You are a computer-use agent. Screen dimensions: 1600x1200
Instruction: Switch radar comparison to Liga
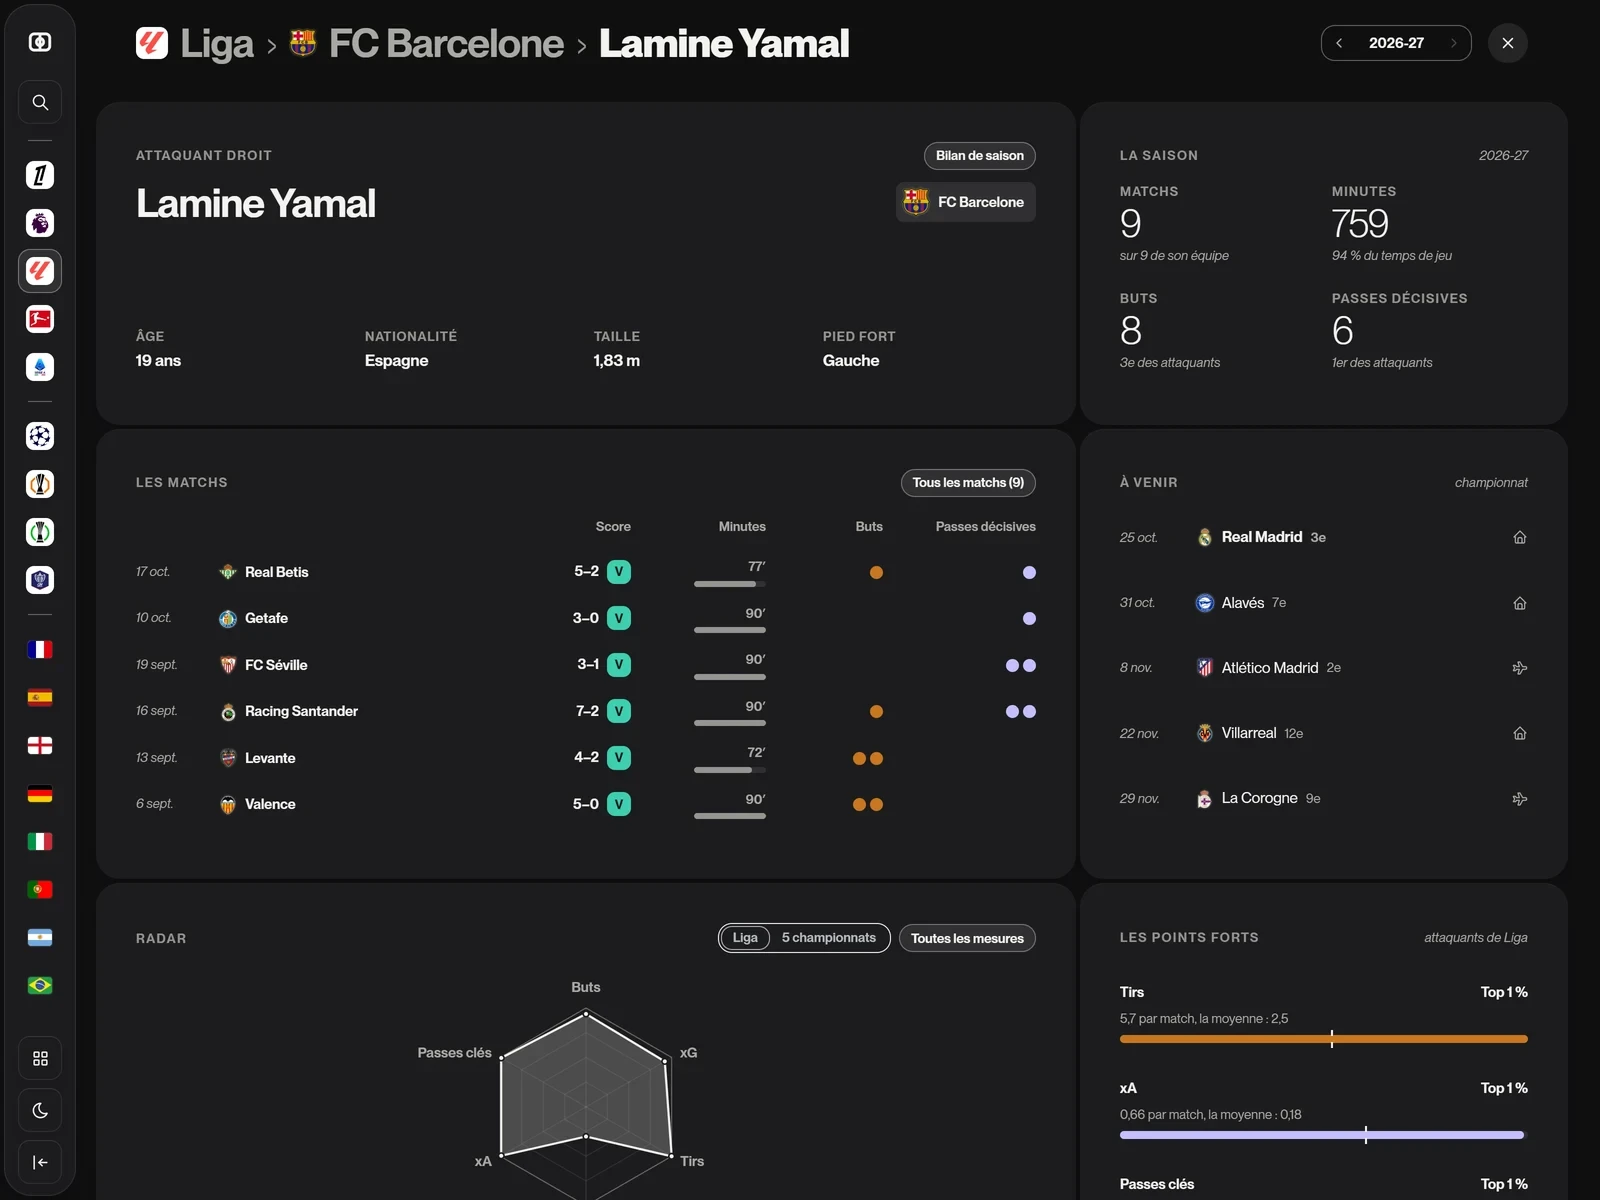(745, 938)
